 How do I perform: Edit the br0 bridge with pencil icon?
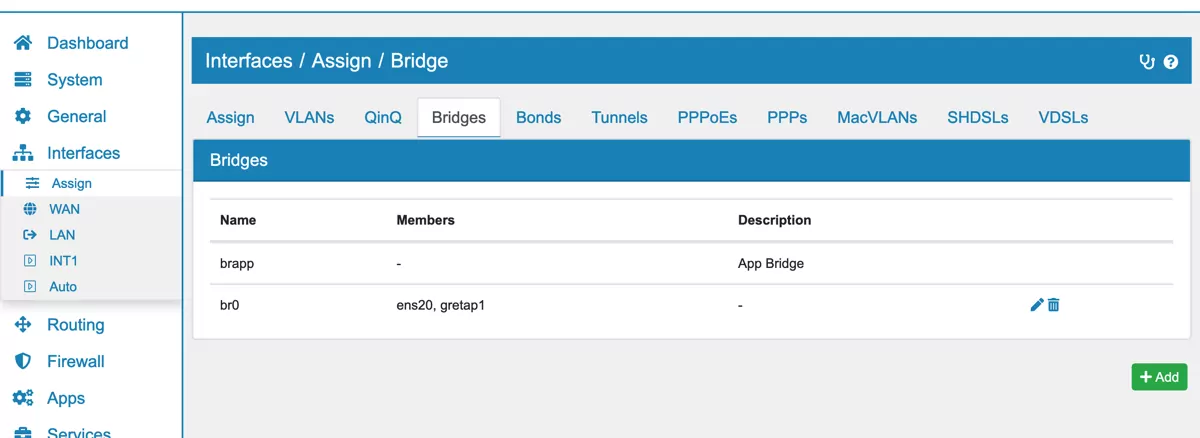1036,305
